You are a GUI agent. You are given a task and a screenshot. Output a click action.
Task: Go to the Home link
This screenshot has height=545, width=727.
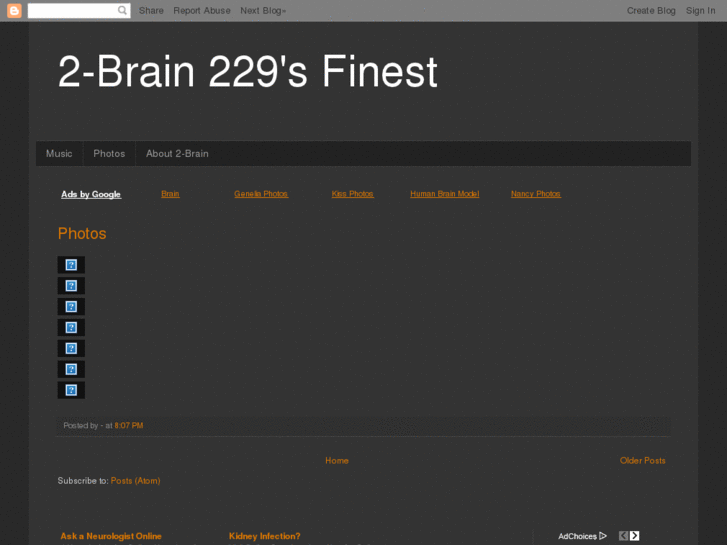click(337, 461)
